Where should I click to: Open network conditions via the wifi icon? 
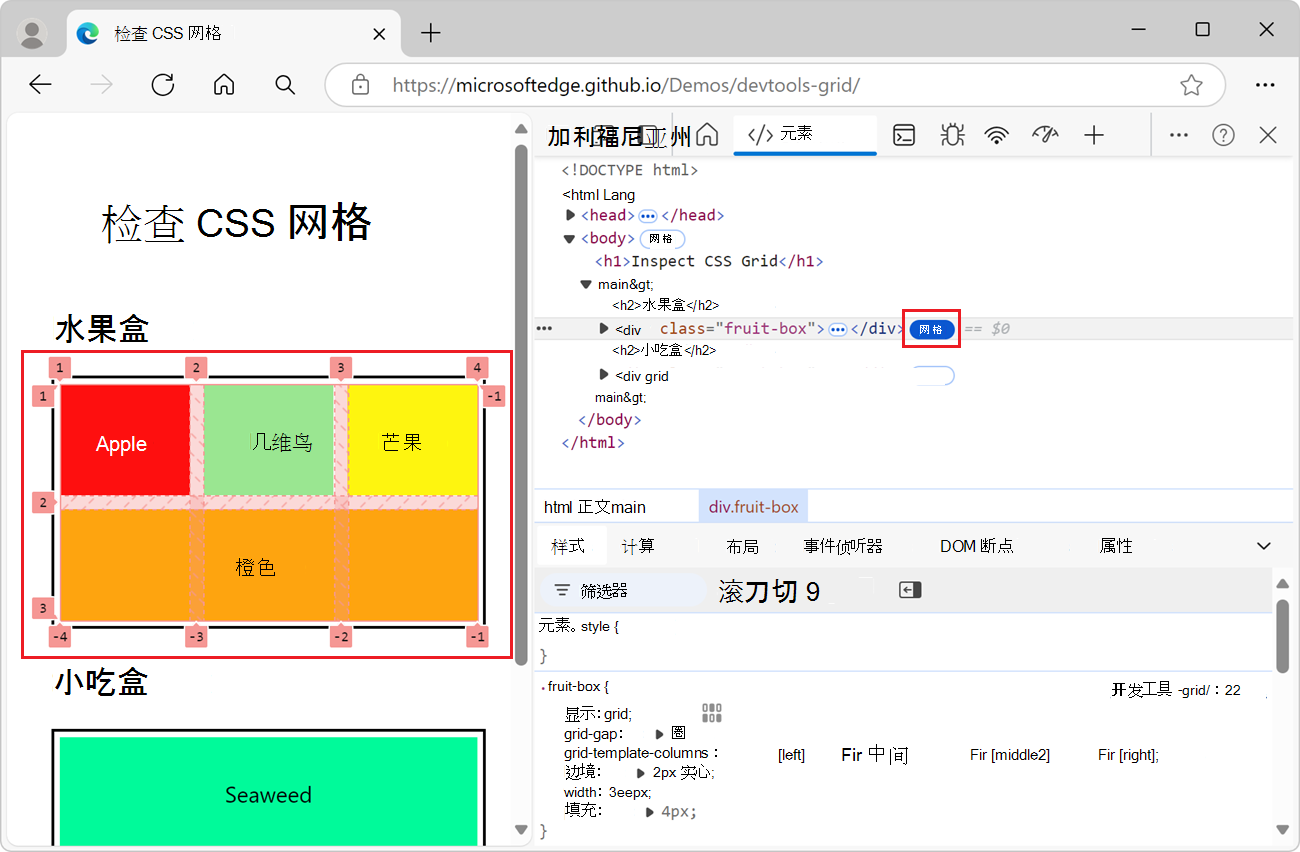point(997,134)
